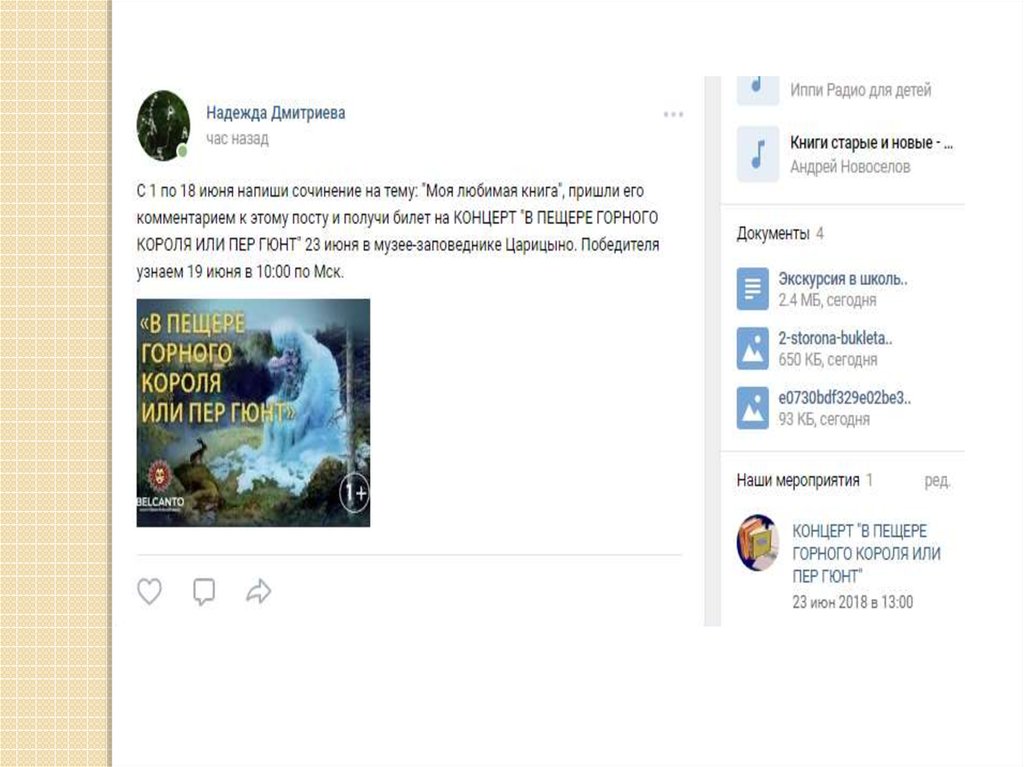Screen dimensions: 1024x767
Task: Open the e0730bdf329e02be3 image file icon
Action: pyautogui.click(x=753, y=408)
